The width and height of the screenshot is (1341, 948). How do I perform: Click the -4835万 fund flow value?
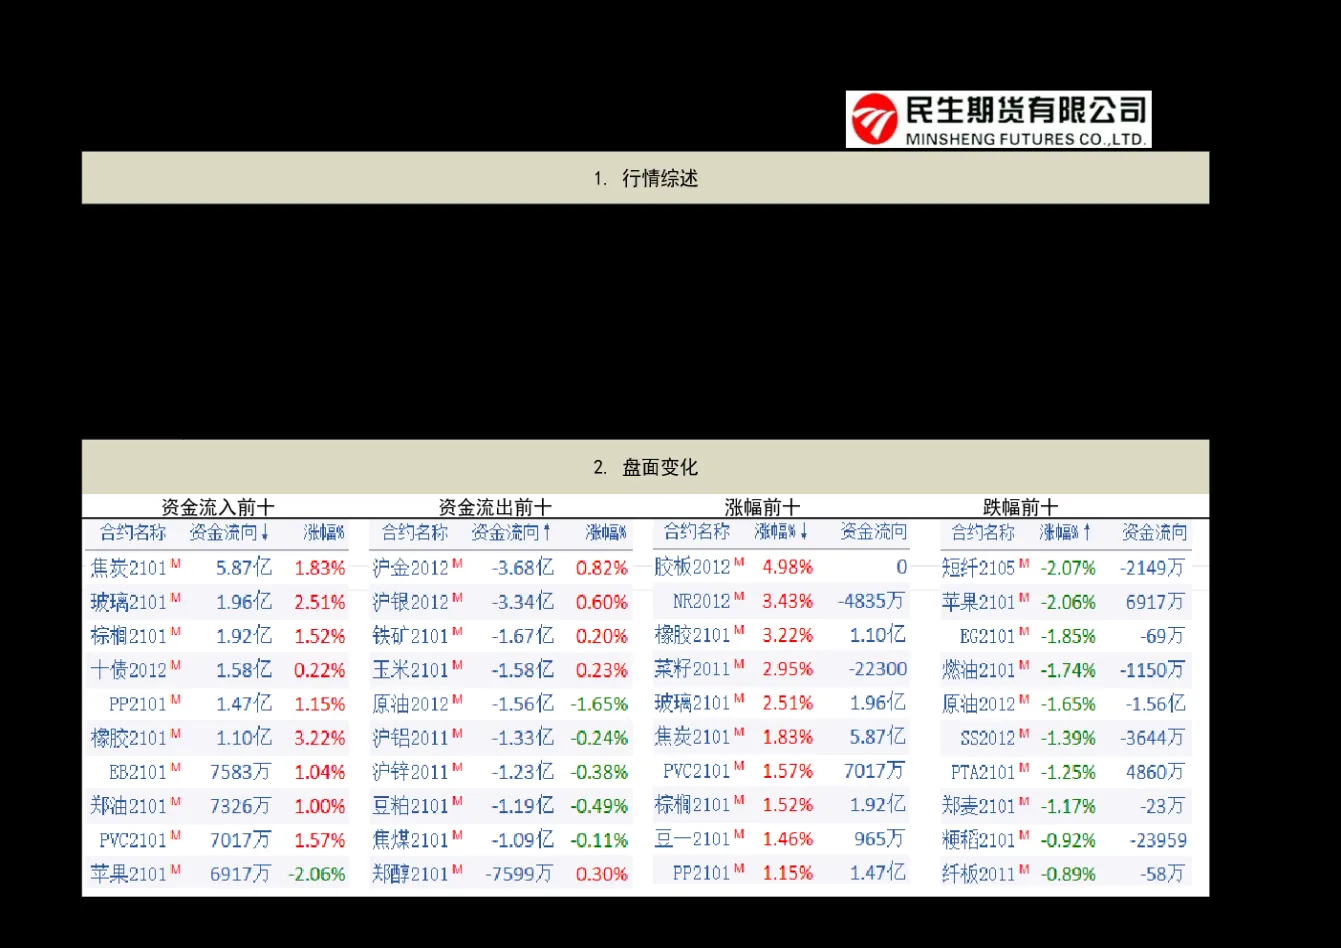872,601
